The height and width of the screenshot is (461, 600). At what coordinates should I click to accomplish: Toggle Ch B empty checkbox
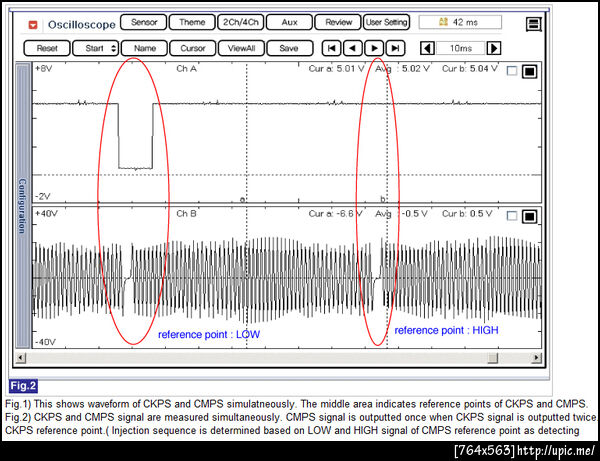512,216
